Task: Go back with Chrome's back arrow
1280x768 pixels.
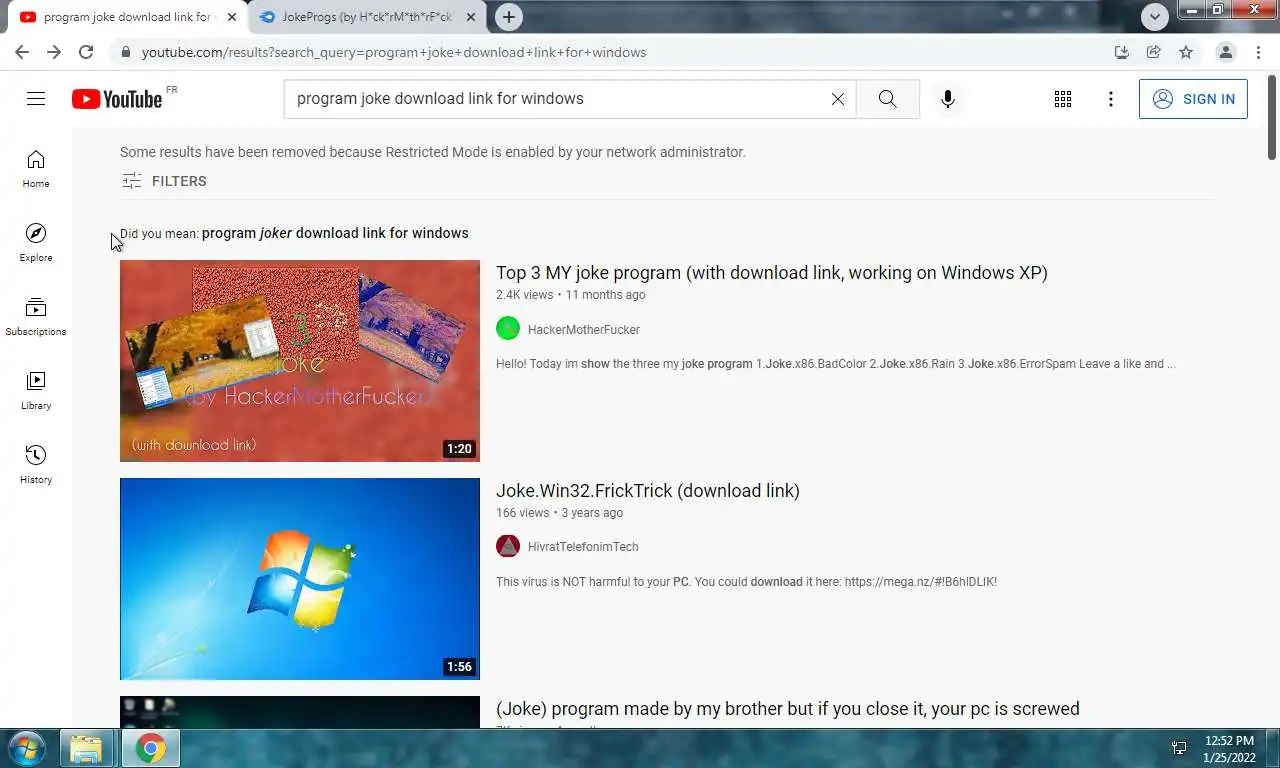Action: pyautogui.click(x=22, y=52)
